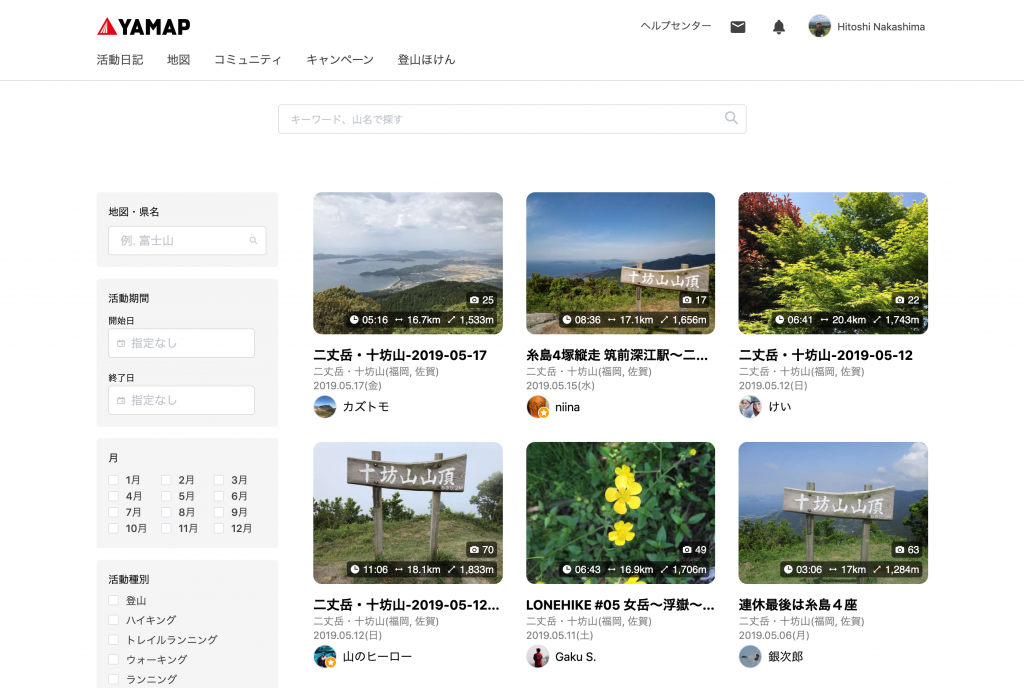Open the mail envelope icon
Viewport: 1024px width, 688px height.
coord(738,27)
